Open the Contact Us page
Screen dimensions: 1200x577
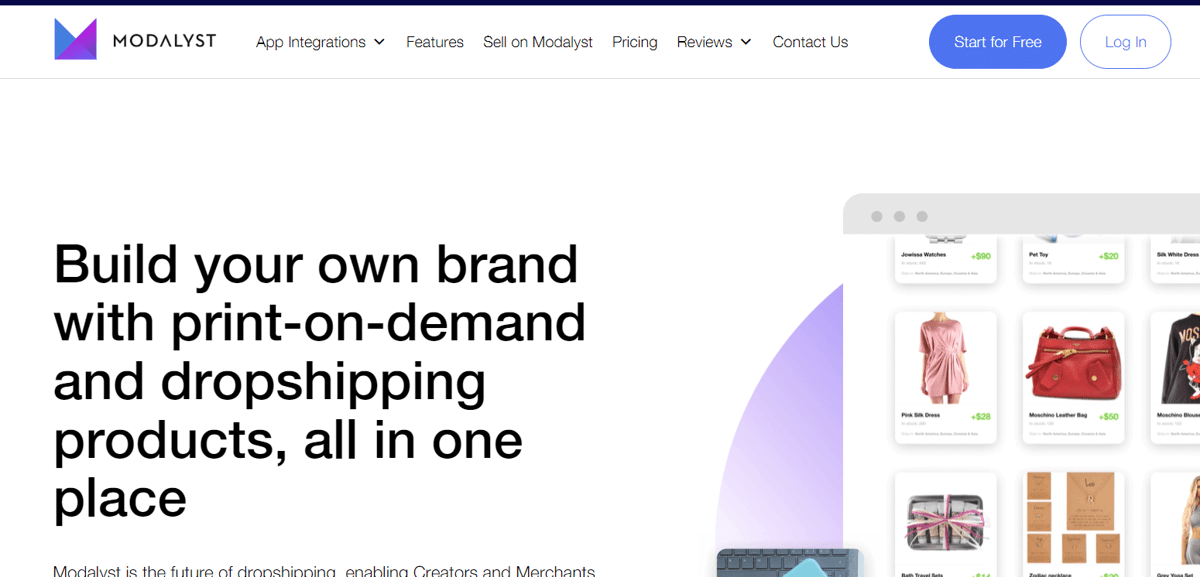point(810,42)
